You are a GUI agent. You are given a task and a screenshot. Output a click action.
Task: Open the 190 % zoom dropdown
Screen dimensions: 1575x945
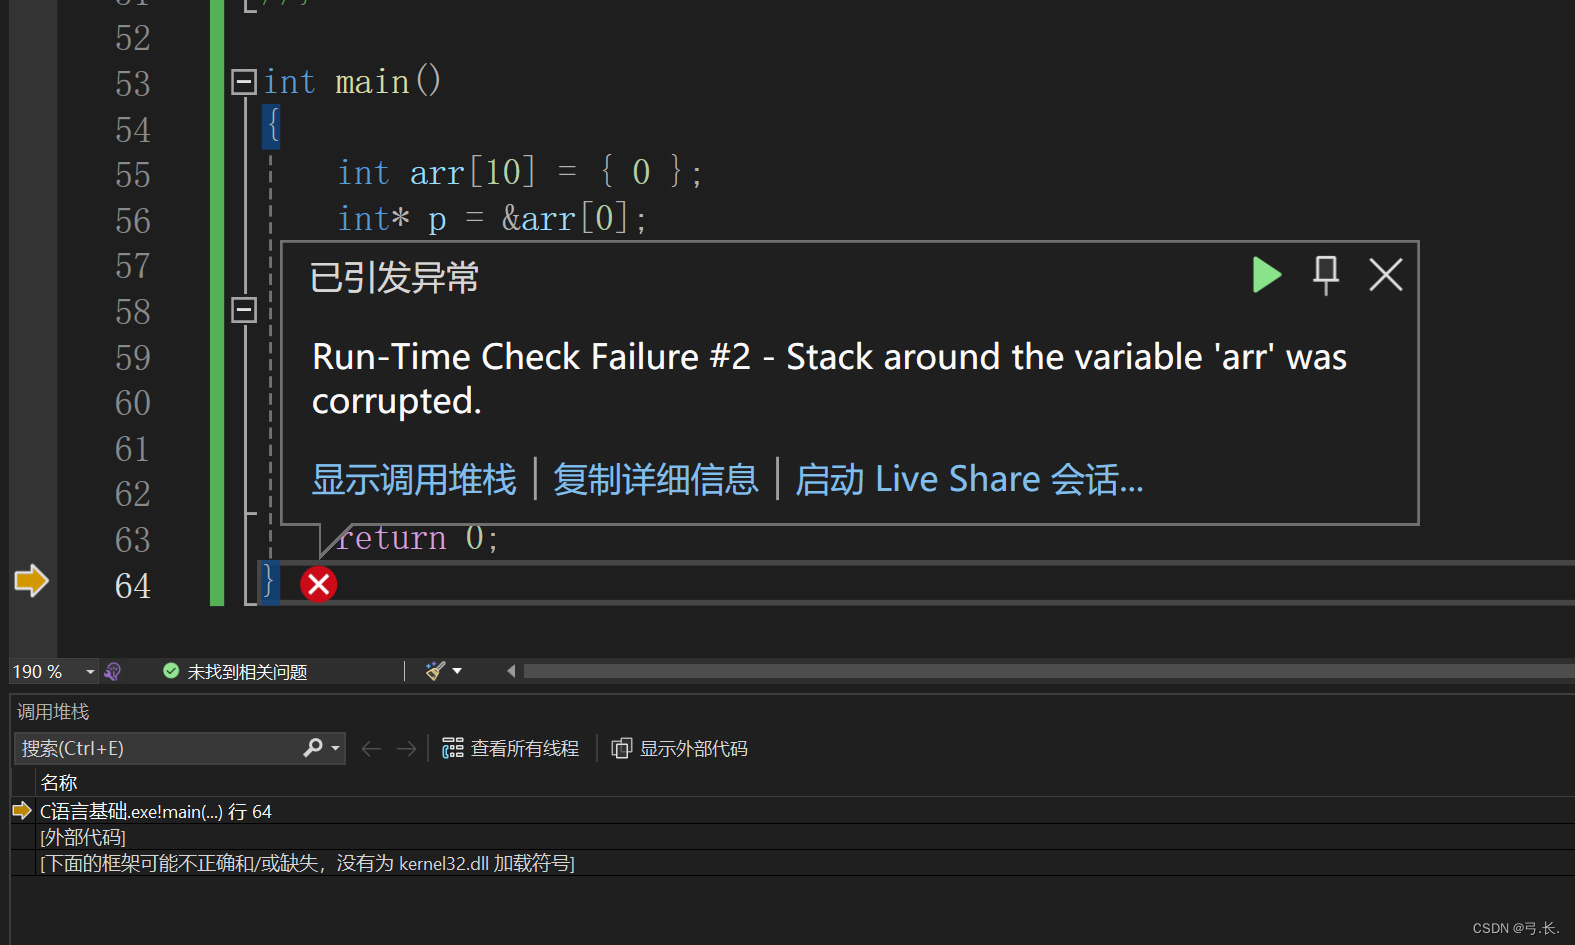(x=90, y=672)
